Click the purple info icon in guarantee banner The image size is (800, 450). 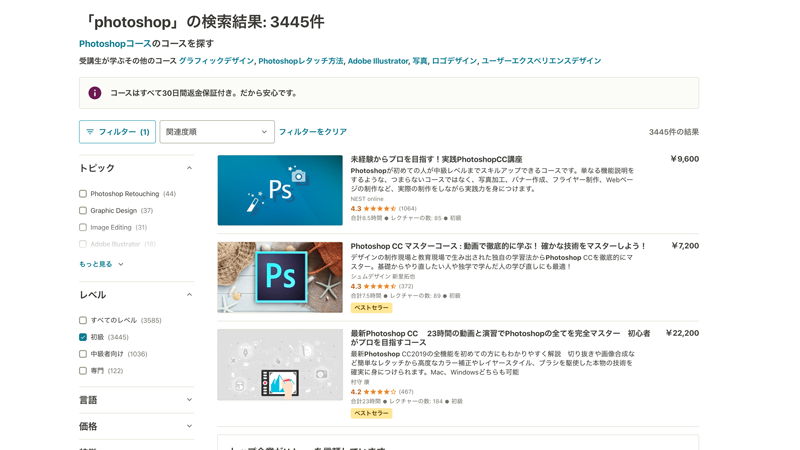pyautogui.click(x=94, y=93)
